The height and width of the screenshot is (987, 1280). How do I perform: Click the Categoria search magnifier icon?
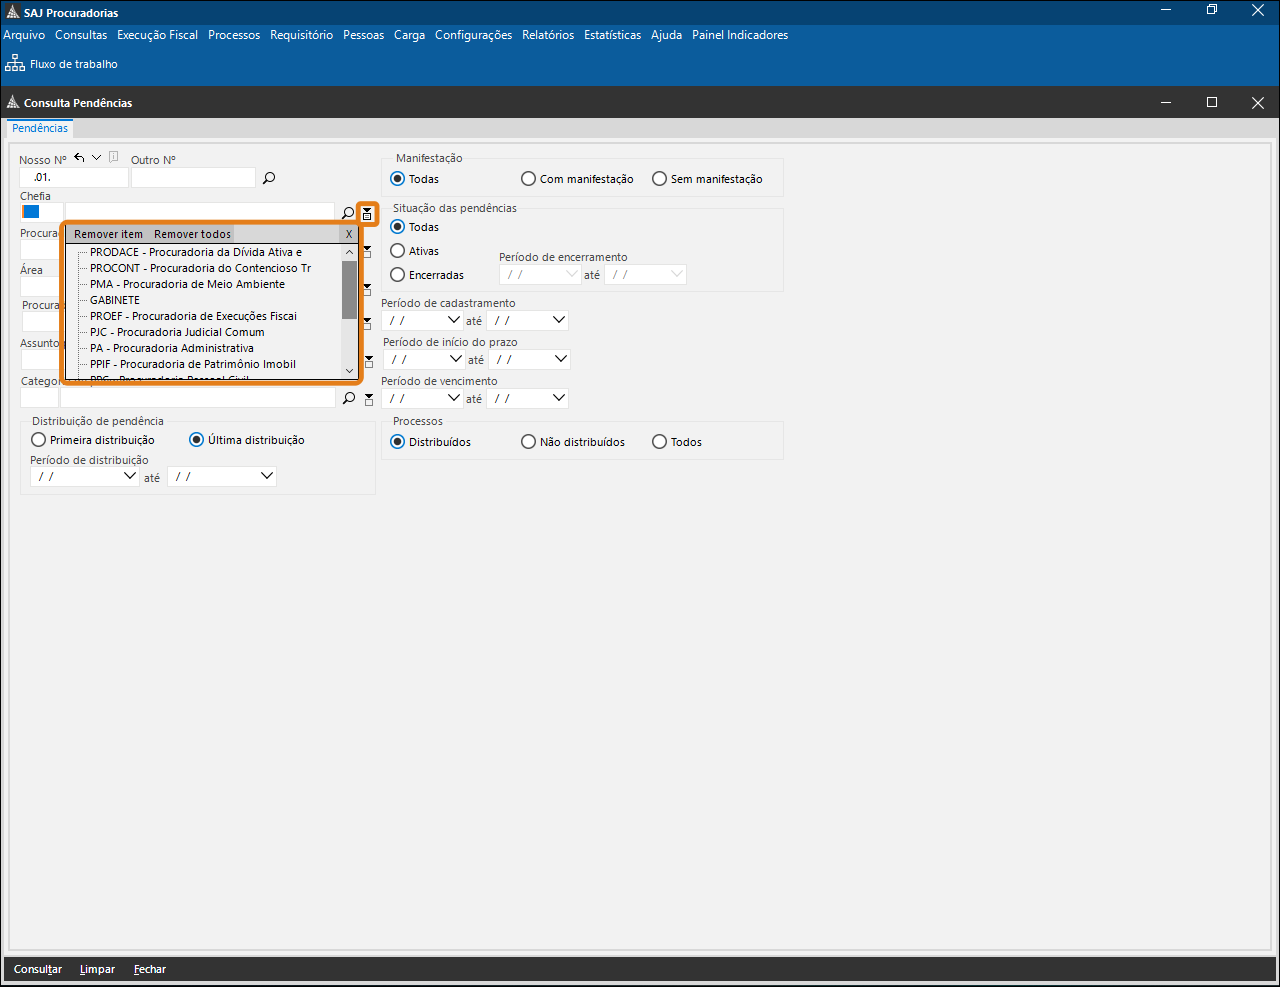point(348,398)
